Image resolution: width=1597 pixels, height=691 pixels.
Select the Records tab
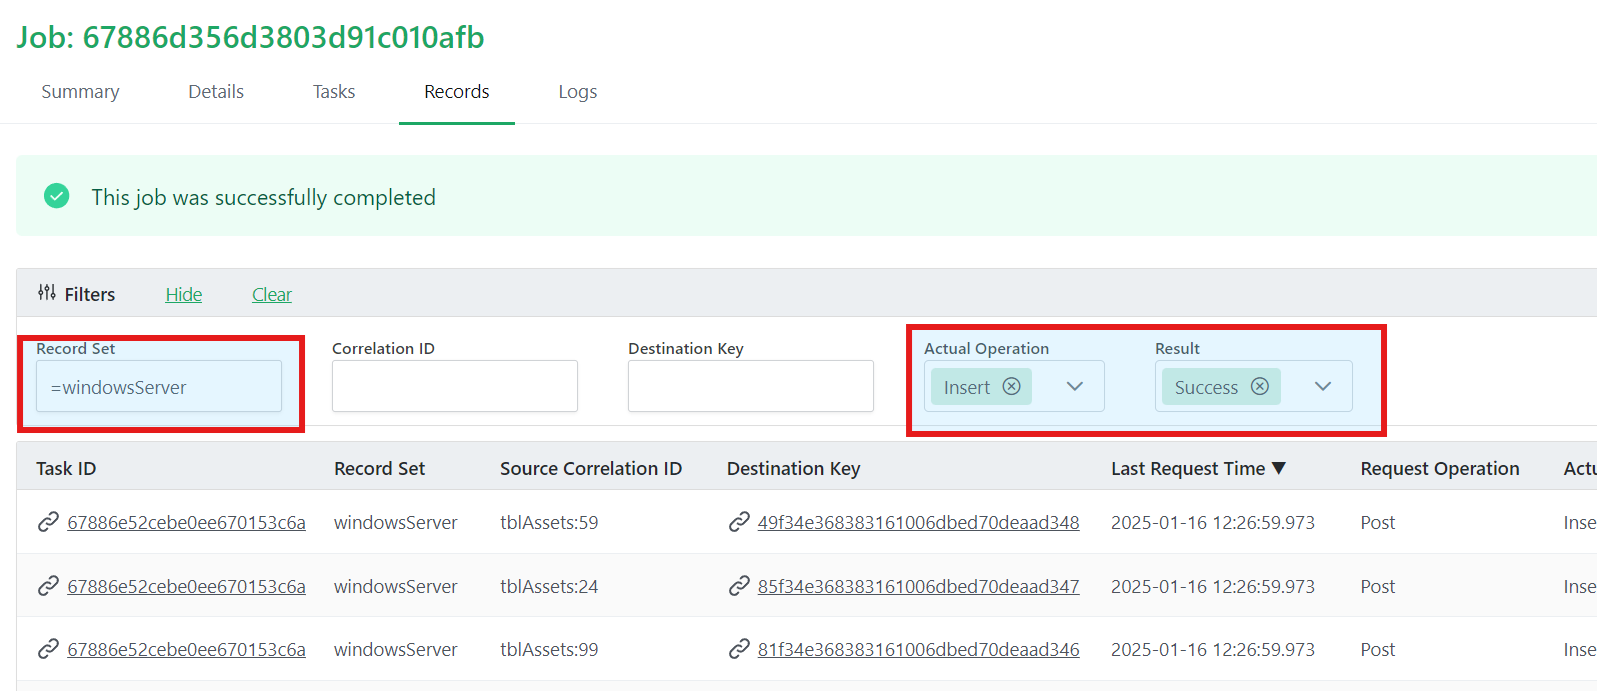(457, 92)
